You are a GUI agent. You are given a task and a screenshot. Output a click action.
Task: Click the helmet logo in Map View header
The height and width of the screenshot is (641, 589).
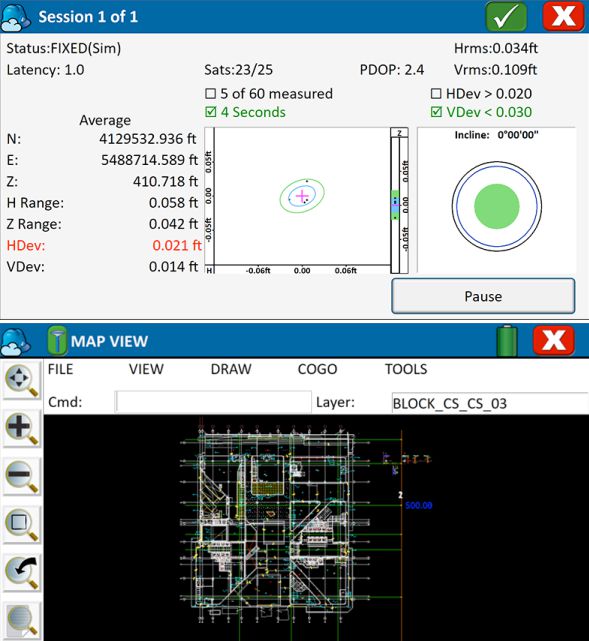[16, 341]
